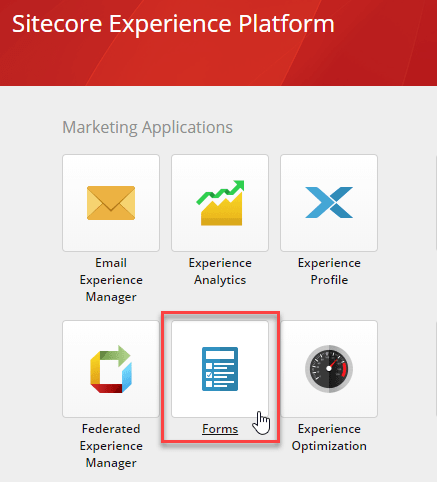Open the Experience Profile X tile
The height and width of the screenshot is (482, 437).
pyautogui.click(x=329, y=203)
